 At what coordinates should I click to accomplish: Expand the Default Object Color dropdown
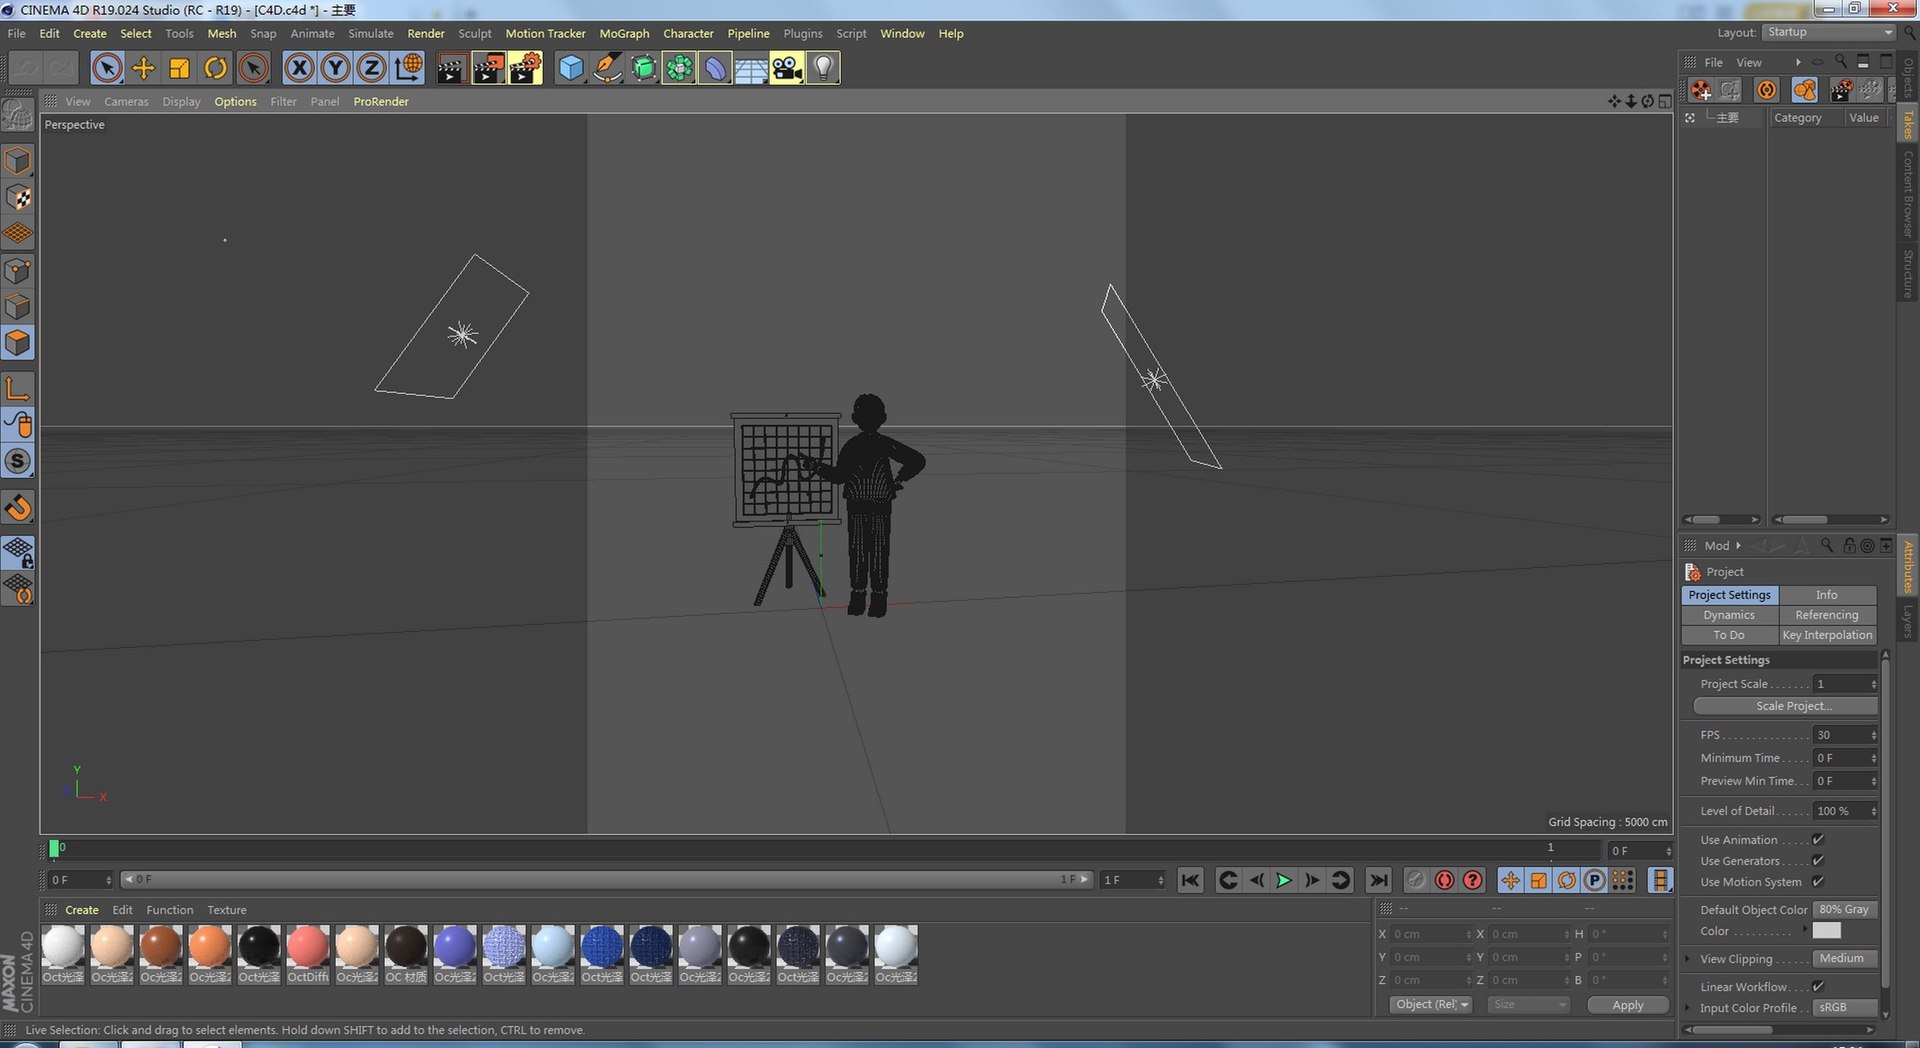(x=1845, y=910)
